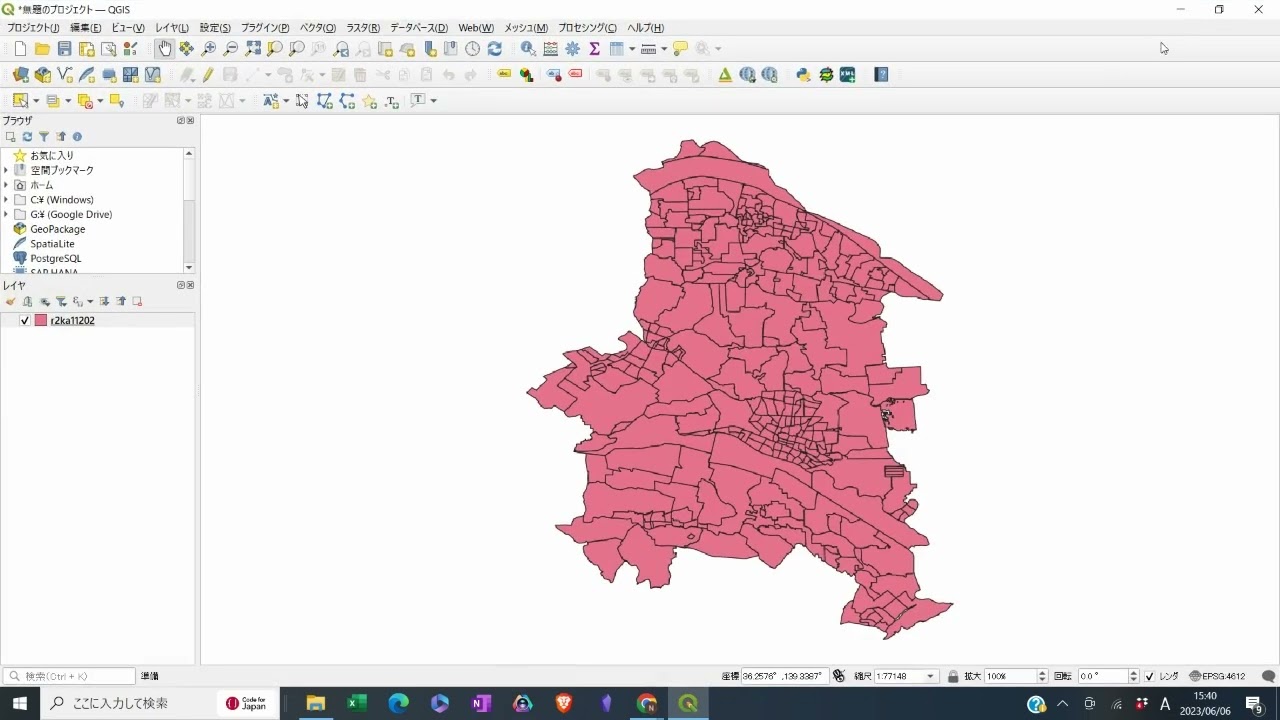Screen dimensions: 1280x720
Task: Select お気に入り in Browser panel
Action: coord(52,156)
